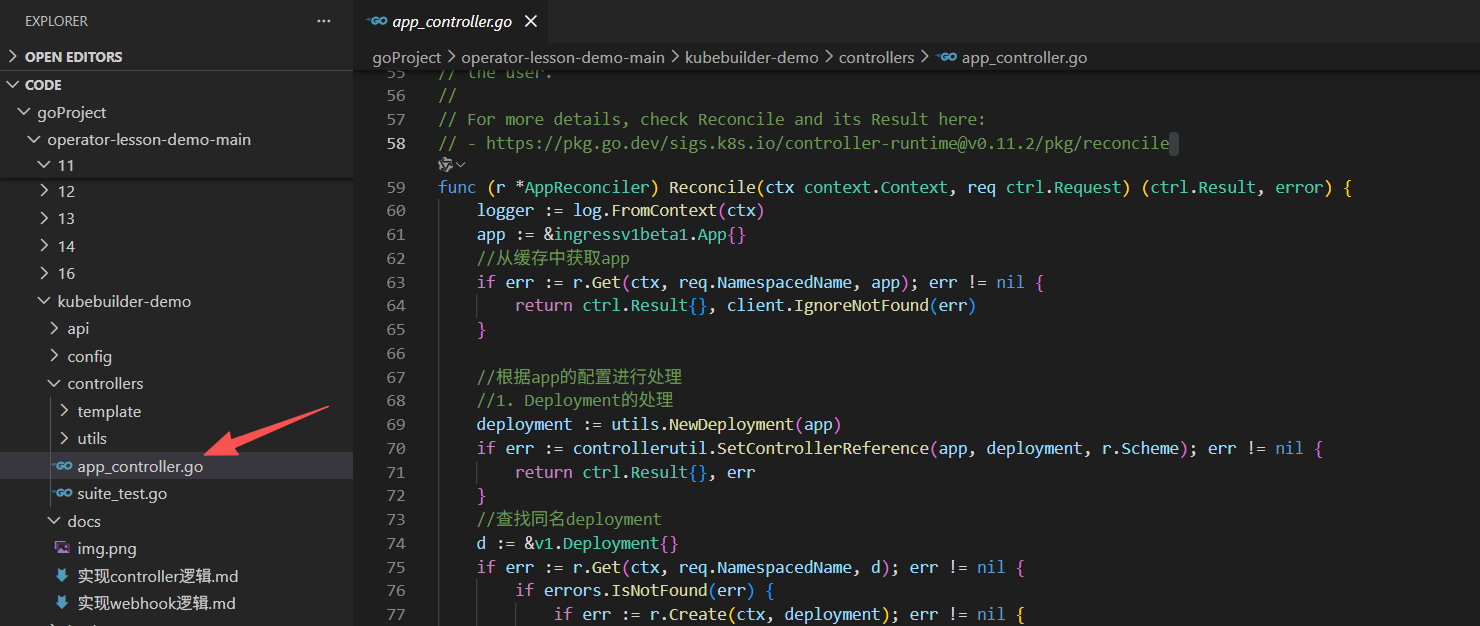The image size is (1480, 626).
Task: Open the Explorer more actions ellipsis menu
Action: 323,21
